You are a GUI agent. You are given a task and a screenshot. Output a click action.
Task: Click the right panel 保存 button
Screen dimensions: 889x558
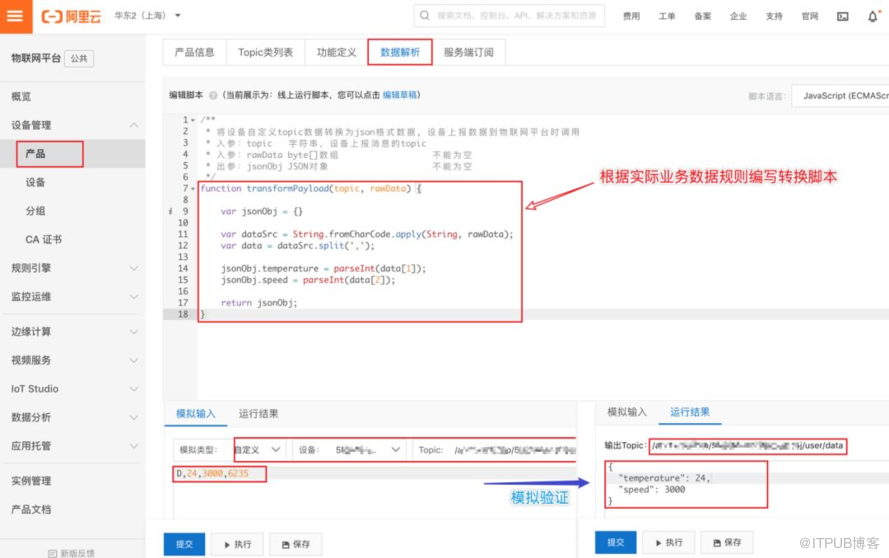727,542
